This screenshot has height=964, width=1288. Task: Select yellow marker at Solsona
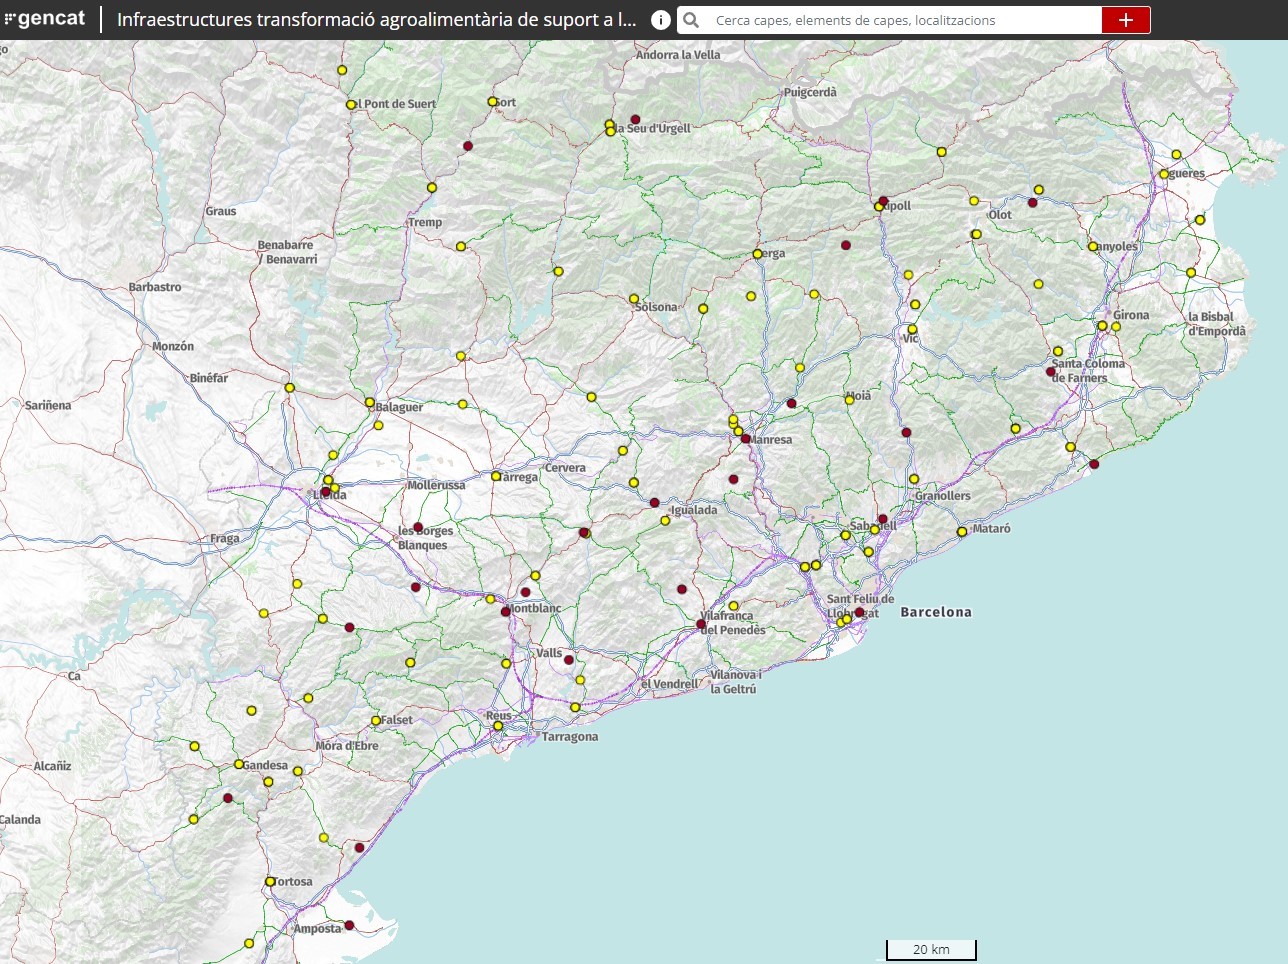pos(634,299)
